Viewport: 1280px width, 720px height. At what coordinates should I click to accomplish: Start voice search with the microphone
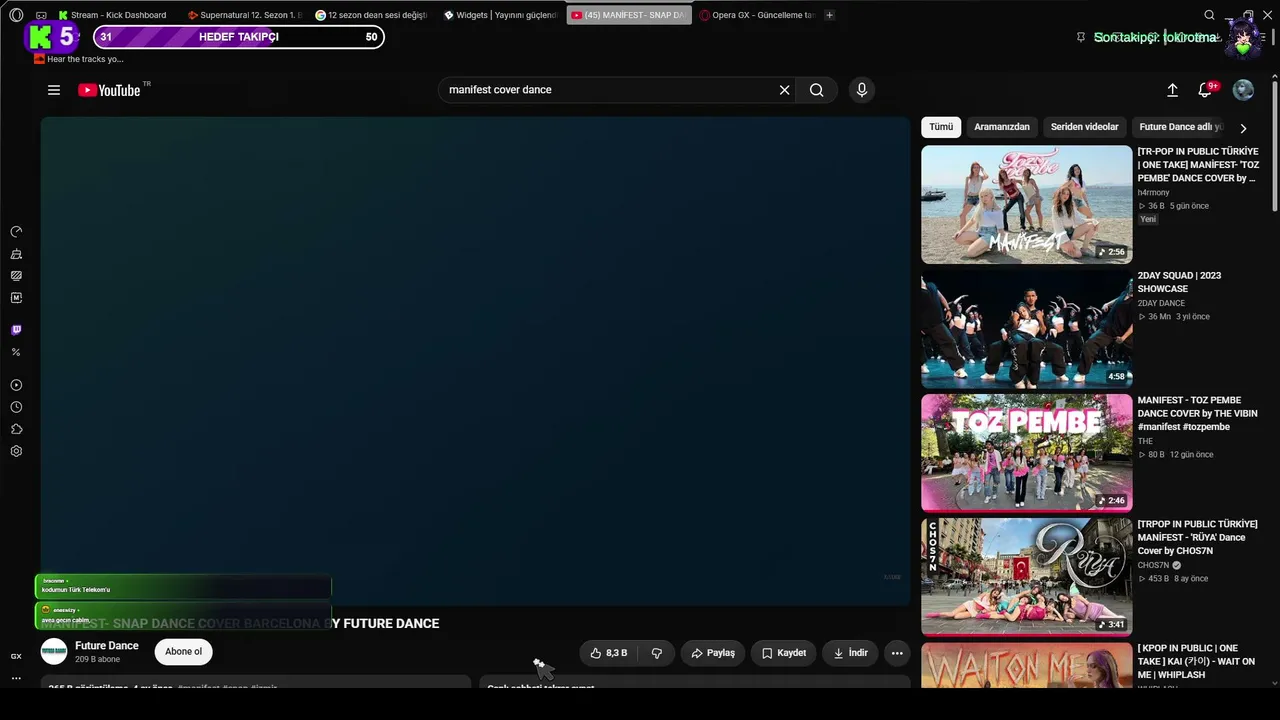tap(862, 90)
